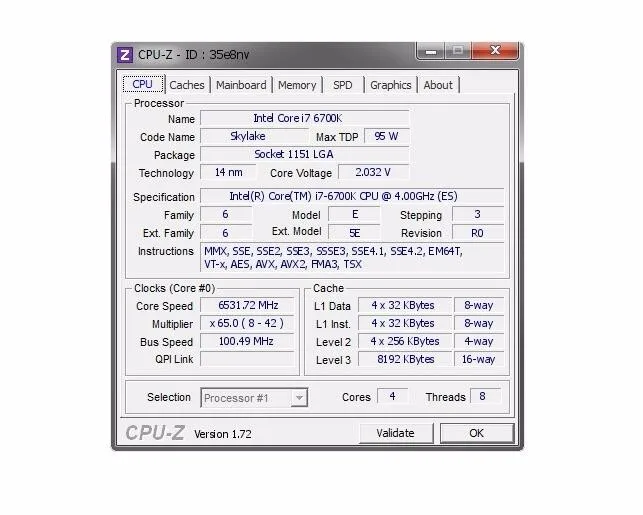Select the Memory tab
Image resolution: width=643 pixels, height=515 pixels.
[x=297, y=85]
